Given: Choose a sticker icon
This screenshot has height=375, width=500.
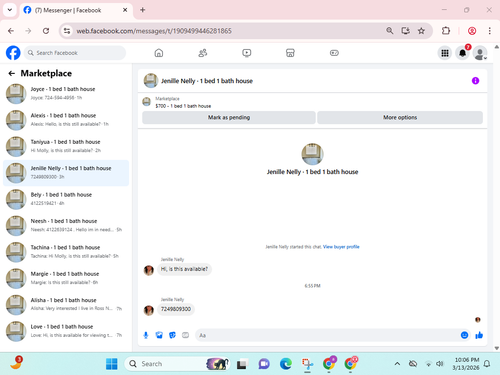Looking at the screenshot, I should [x=172, y=335].
